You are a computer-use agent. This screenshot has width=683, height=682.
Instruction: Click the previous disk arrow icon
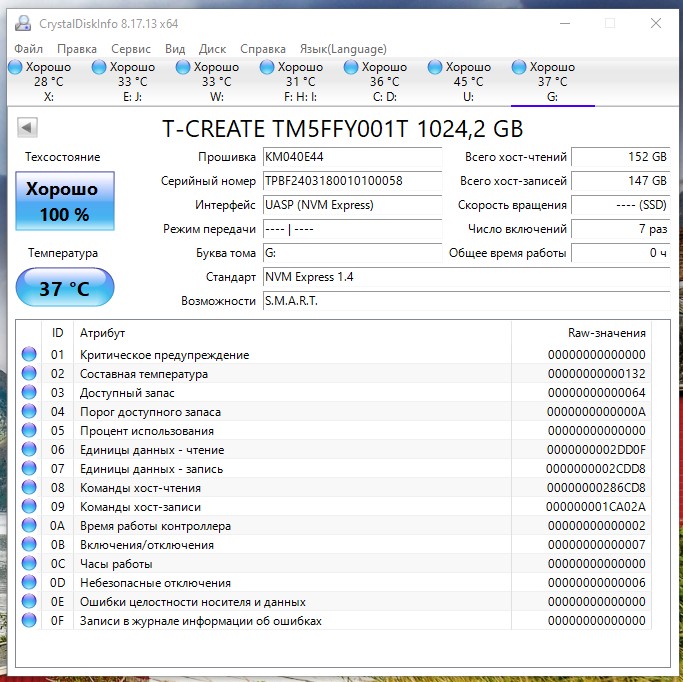coord(27,128)
